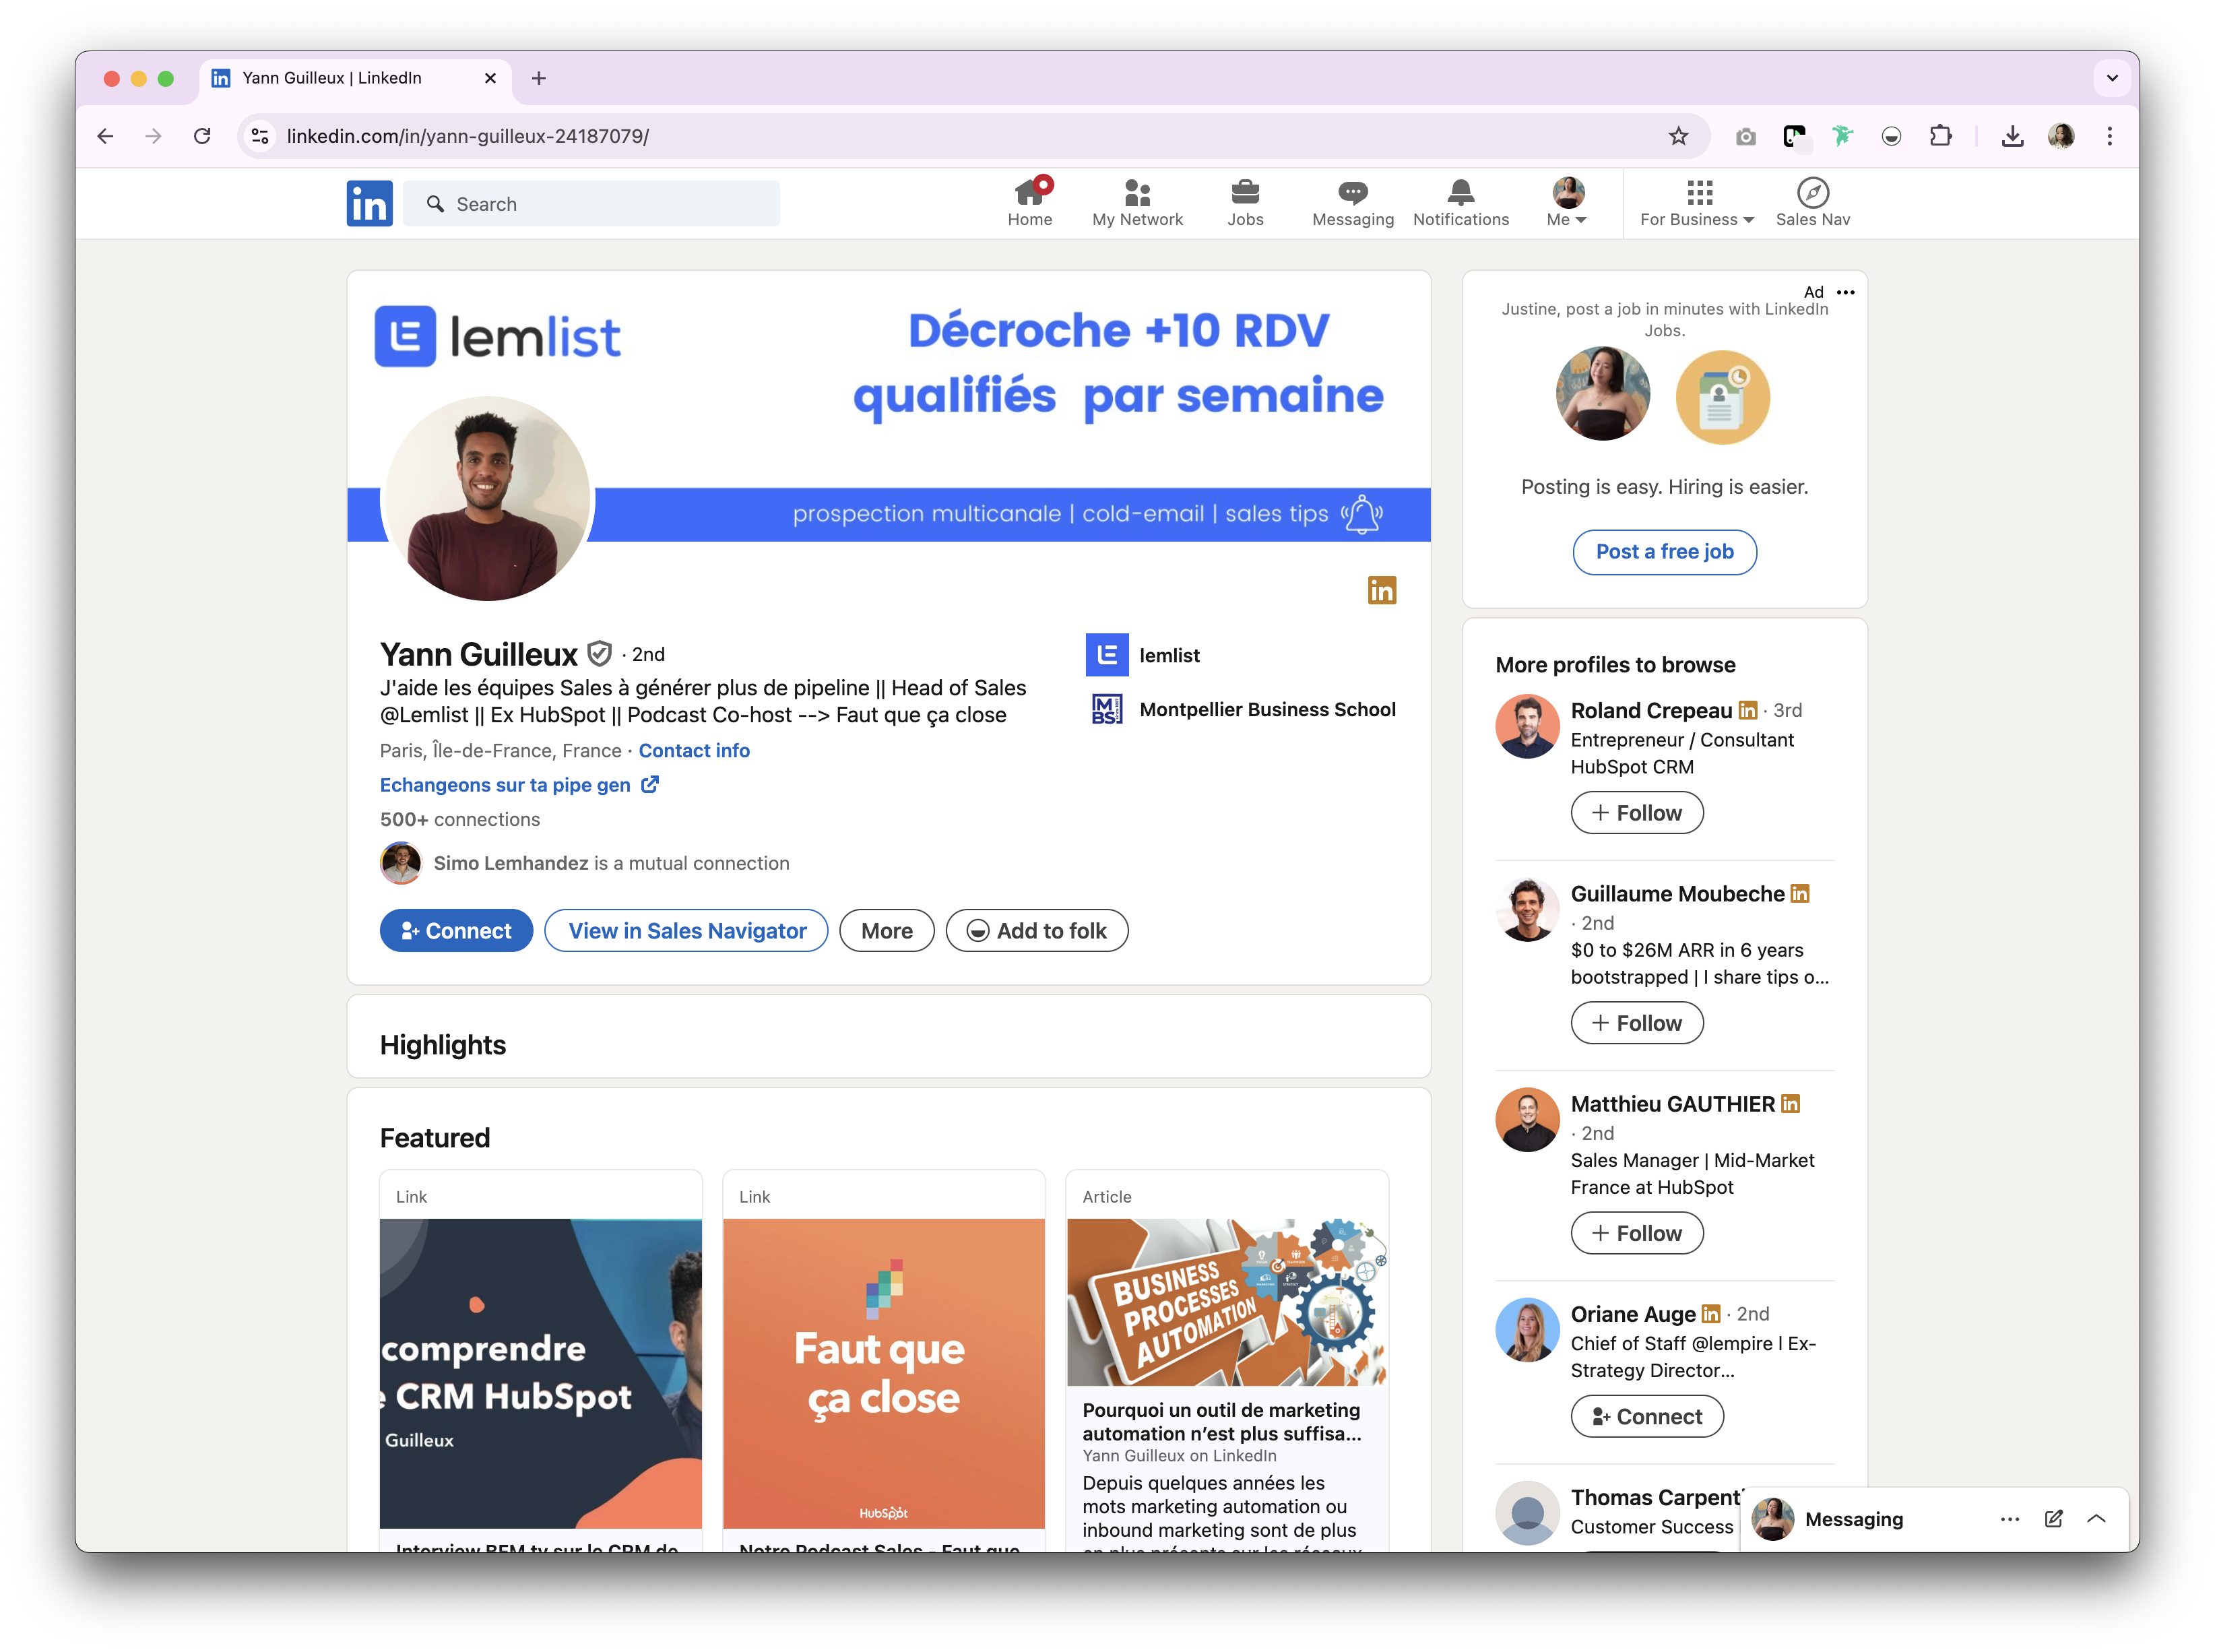Click Connect button on Yann's profile
This screenshot has height=1652, width=2215.
coord(456,931)
